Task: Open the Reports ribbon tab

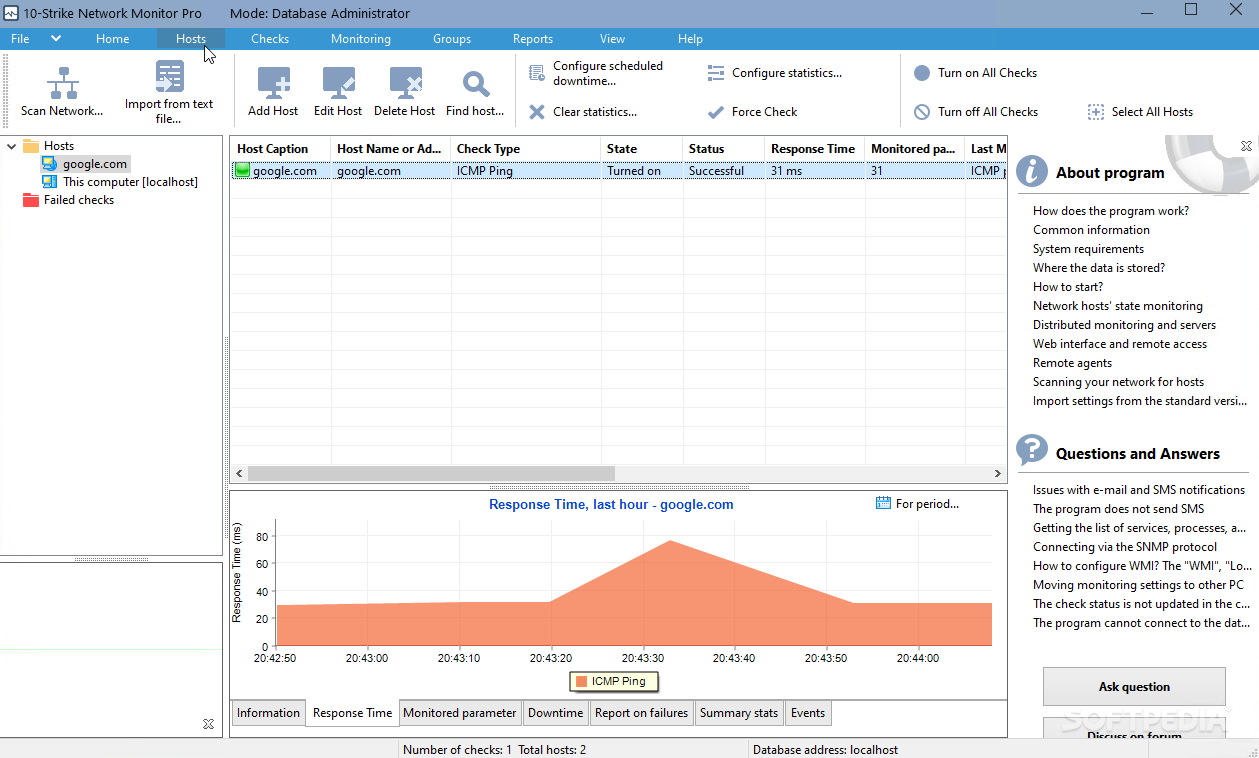Action: coord(533,39)
